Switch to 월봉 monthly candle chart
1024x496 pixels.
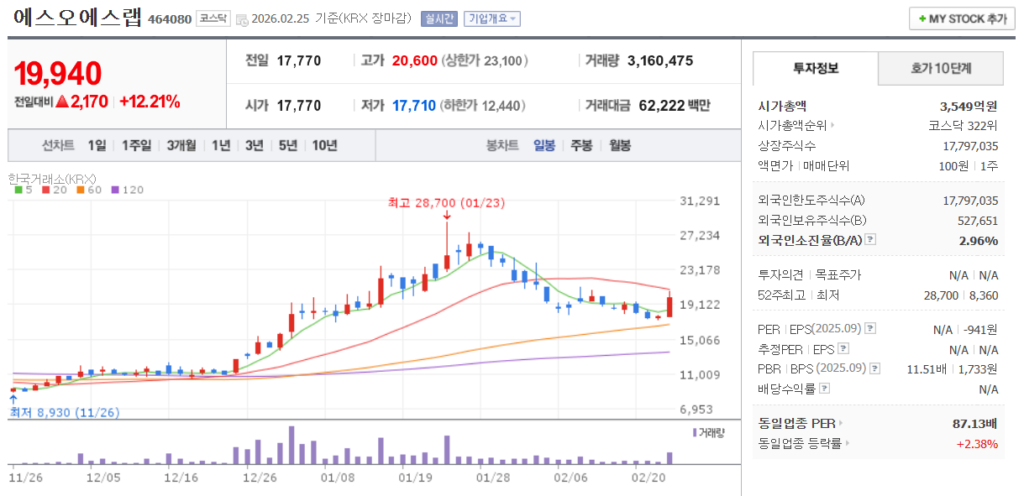point(619,145)
